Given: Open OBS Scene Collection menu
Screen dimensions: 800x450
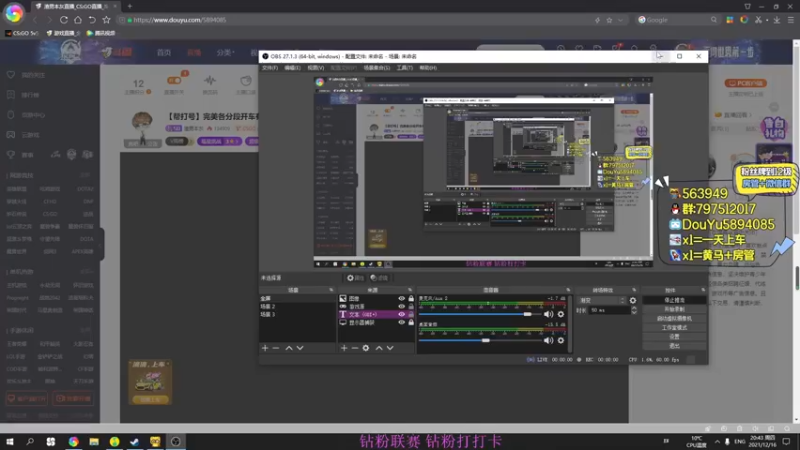Looking at the screenshot, I should (x=377, y=68).
